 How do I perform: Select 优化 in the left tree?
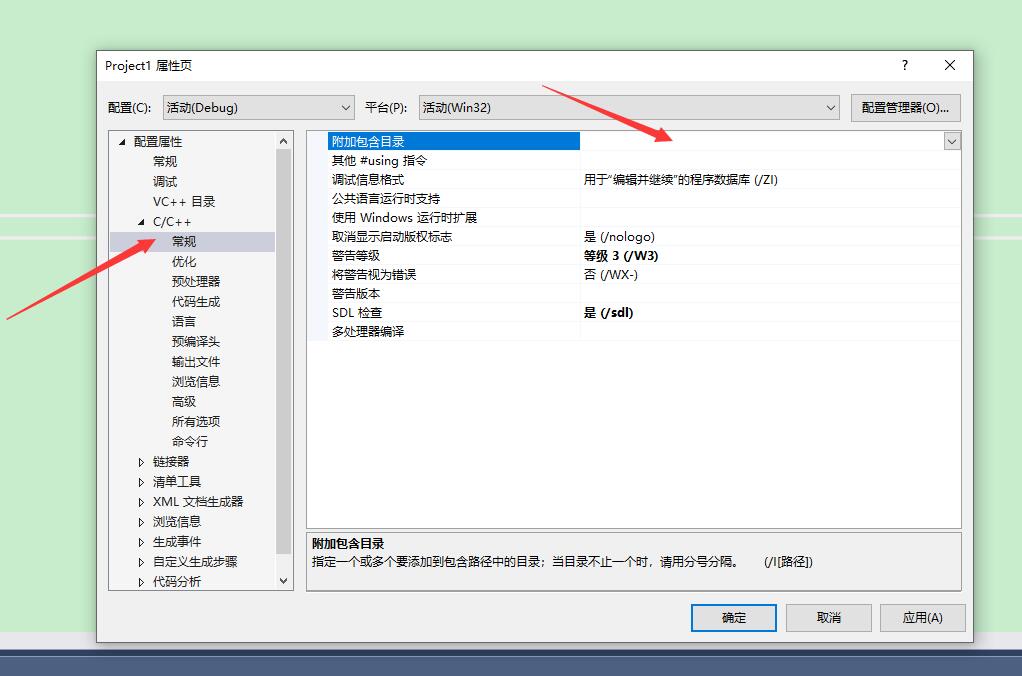tap(184, 261)
